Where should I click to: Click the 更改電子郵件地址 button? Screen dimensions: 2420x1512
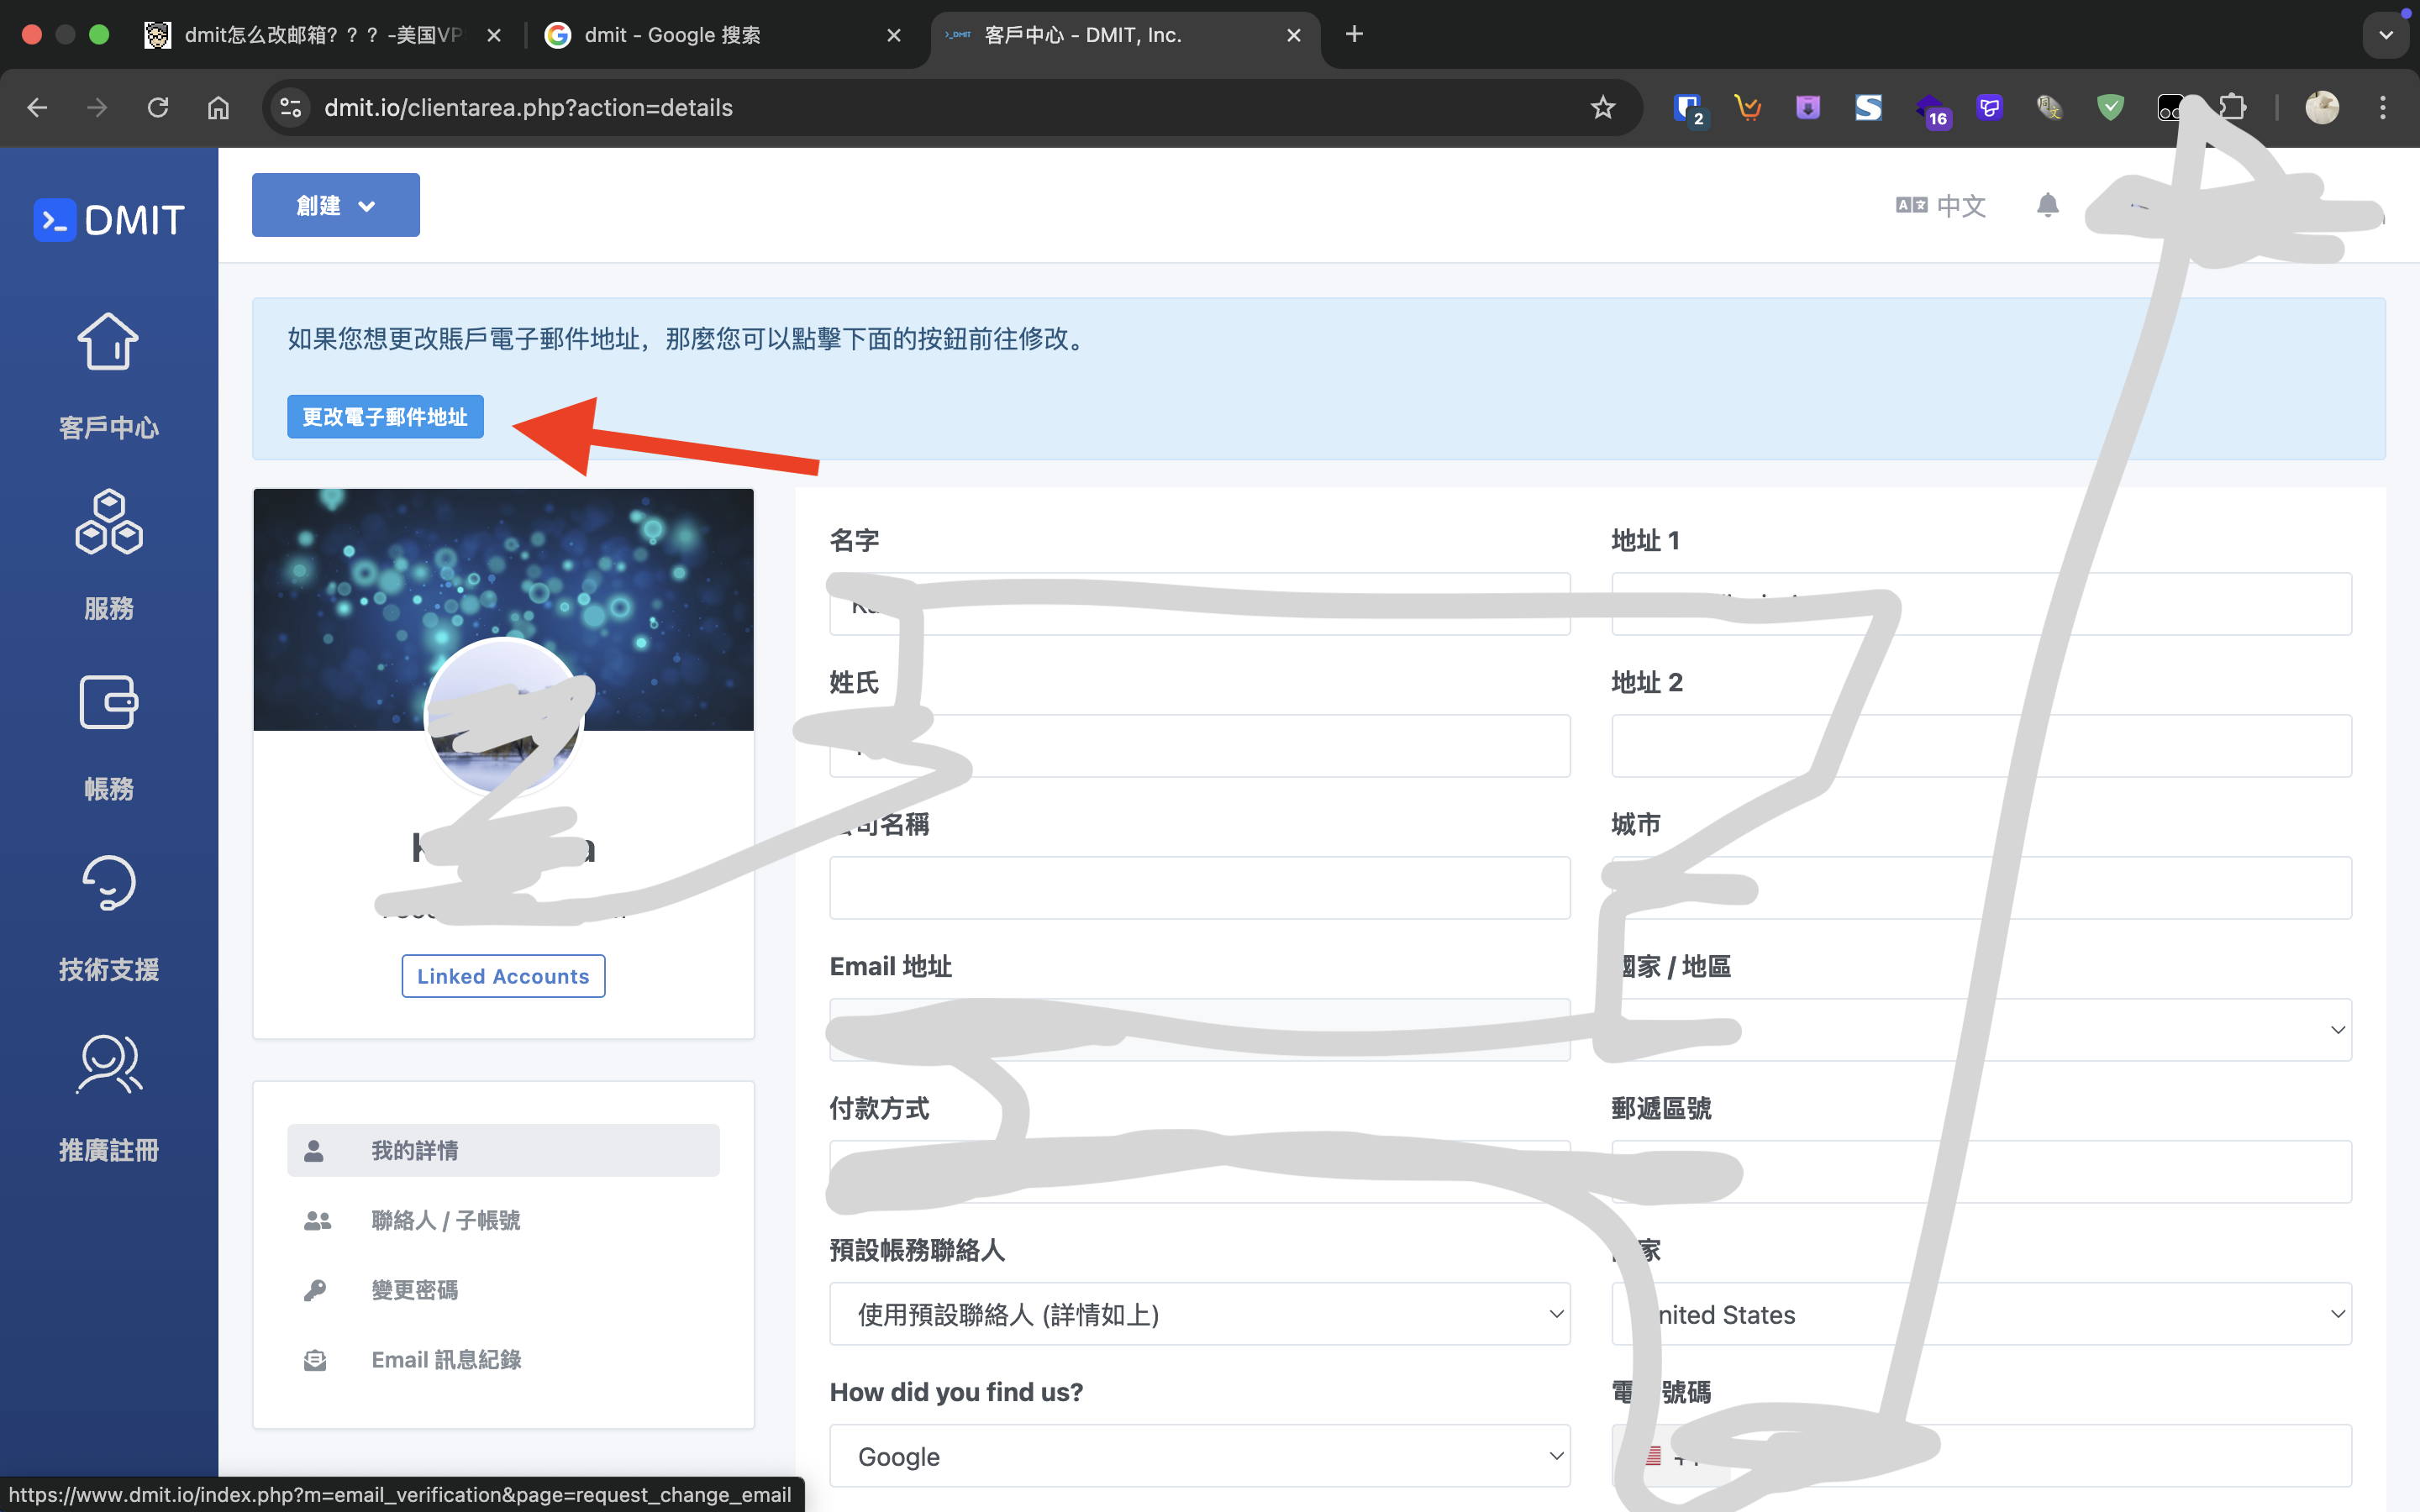(385, 417)
